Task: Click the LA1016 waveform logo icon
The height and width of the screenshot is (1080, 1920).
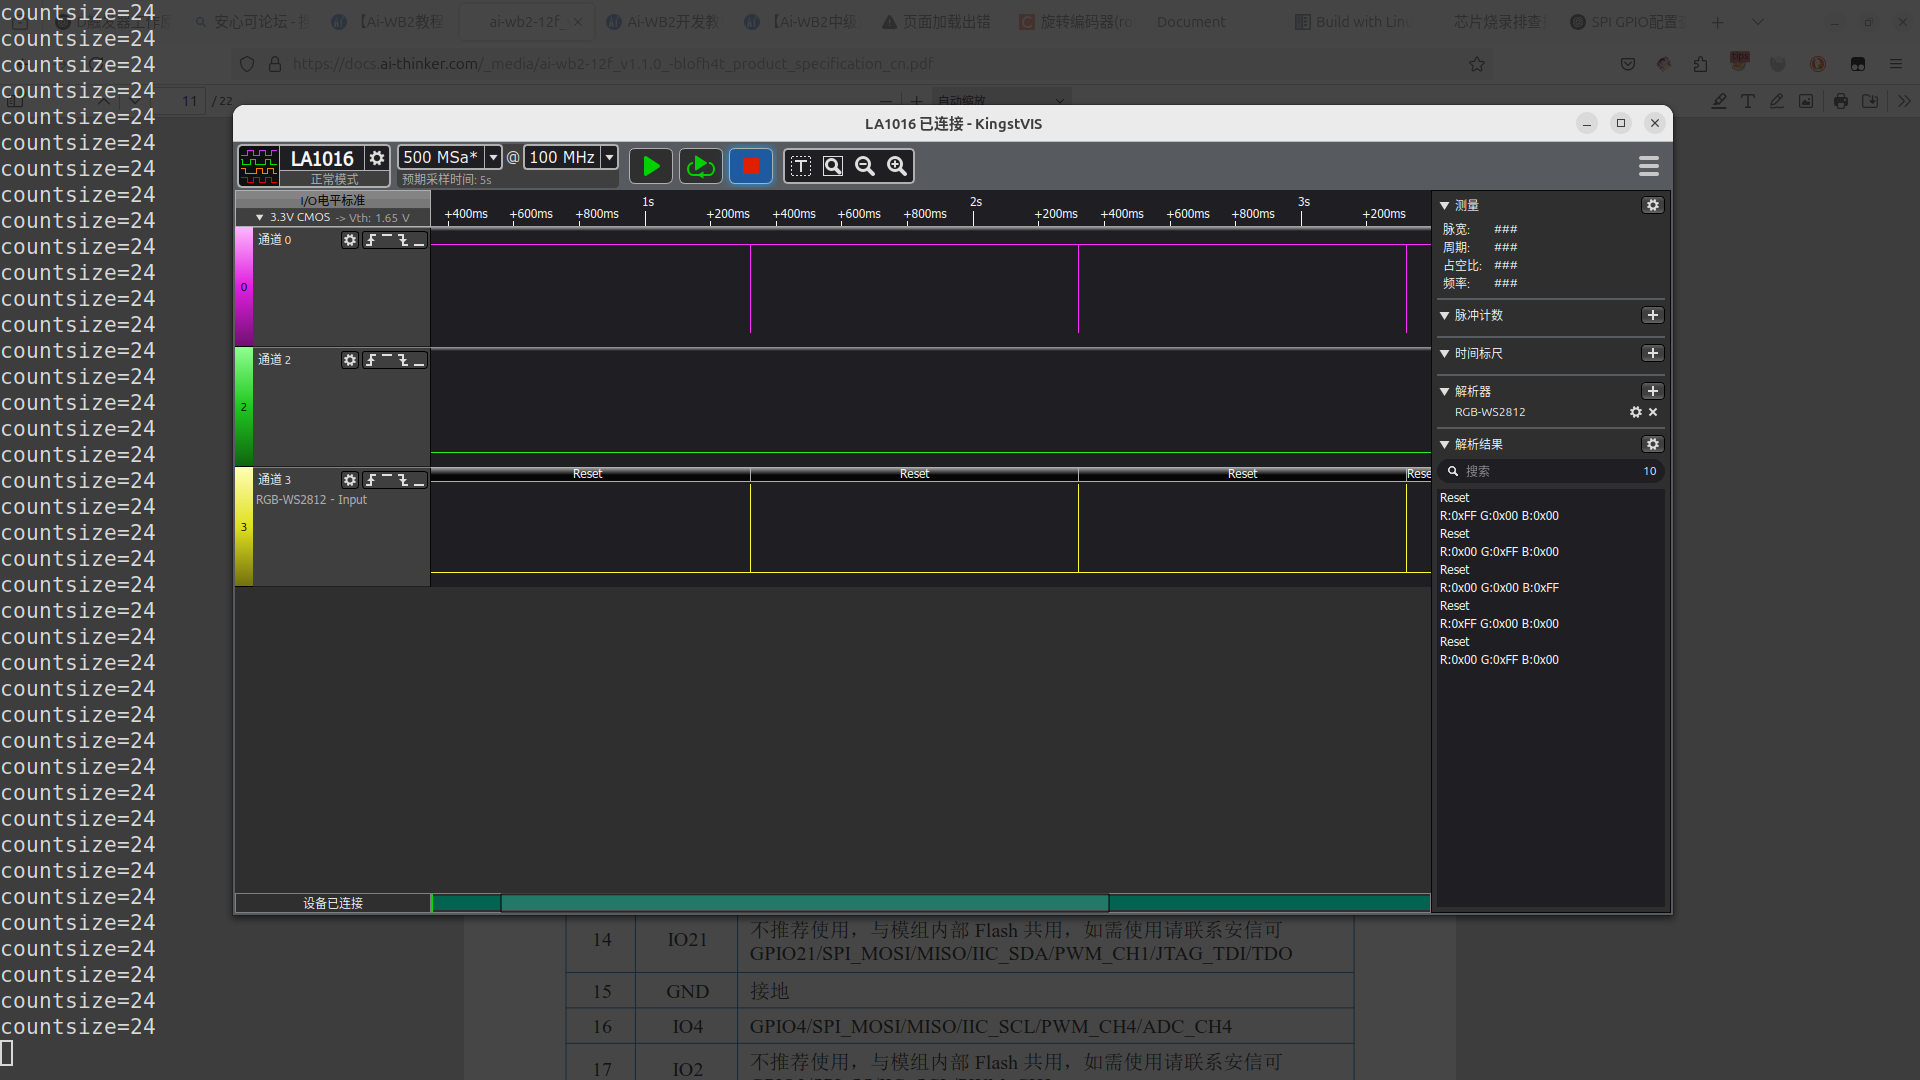Action: (259, 165)
